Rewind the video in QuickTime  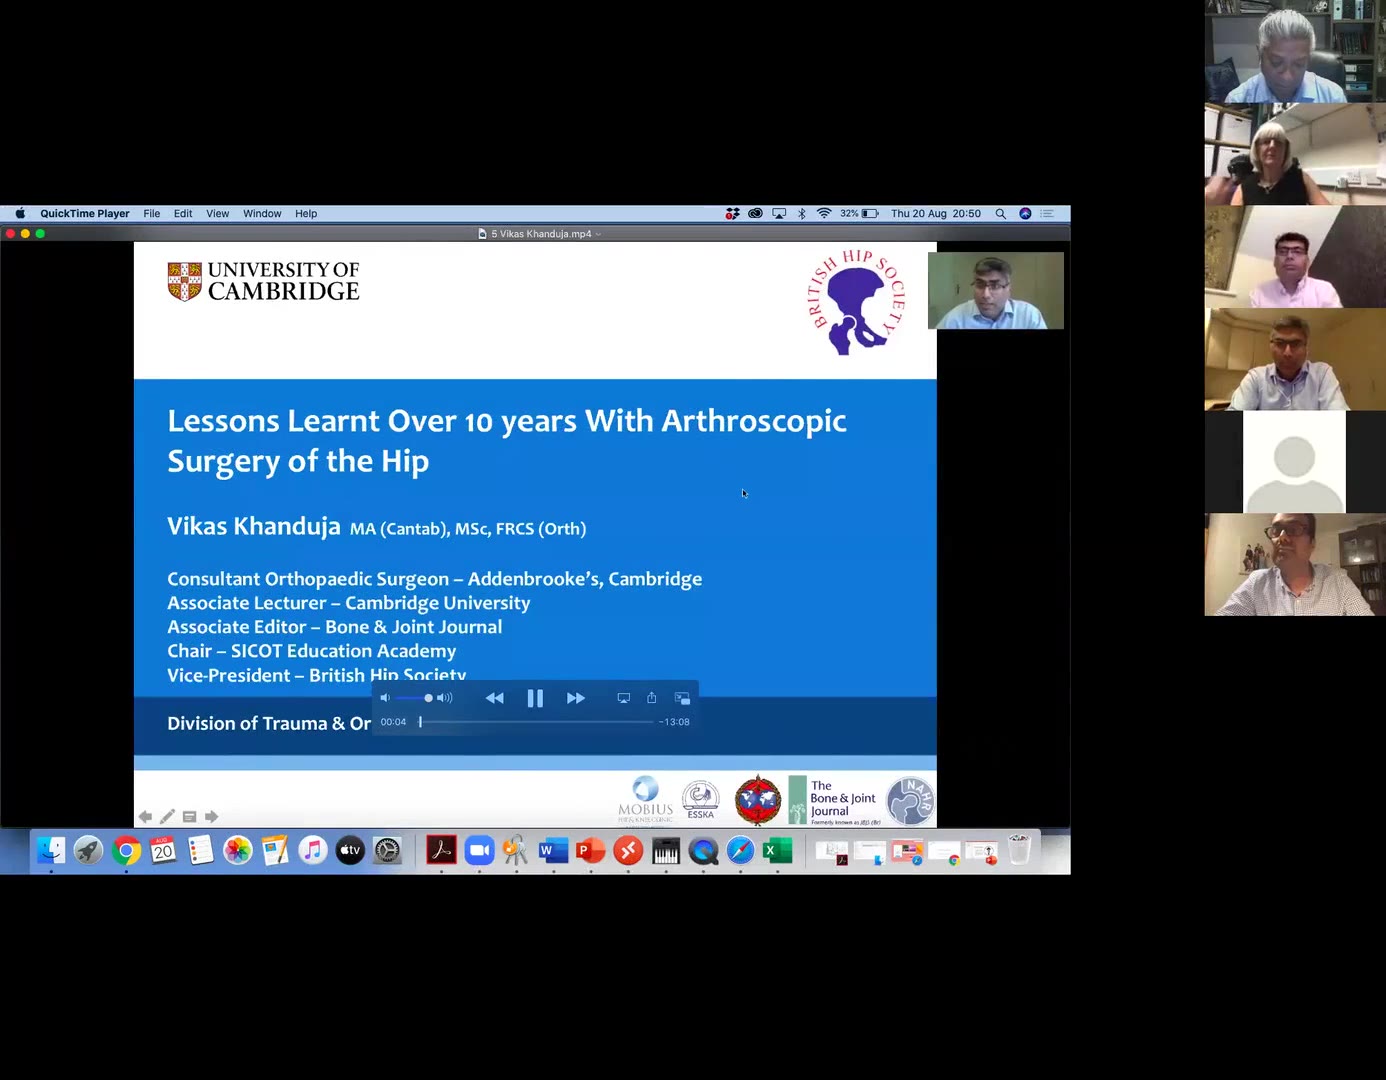[494, 698]
